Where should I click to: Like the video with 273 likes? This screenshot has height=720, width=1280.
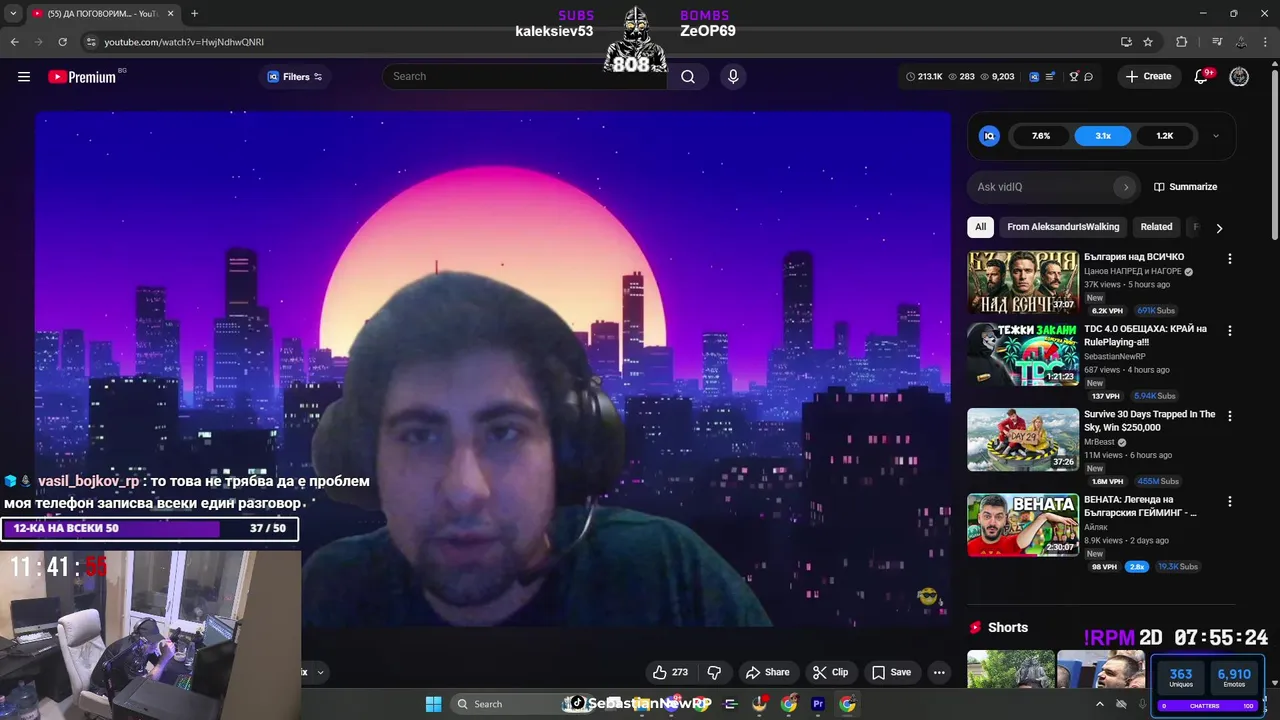tap(670, 672)
